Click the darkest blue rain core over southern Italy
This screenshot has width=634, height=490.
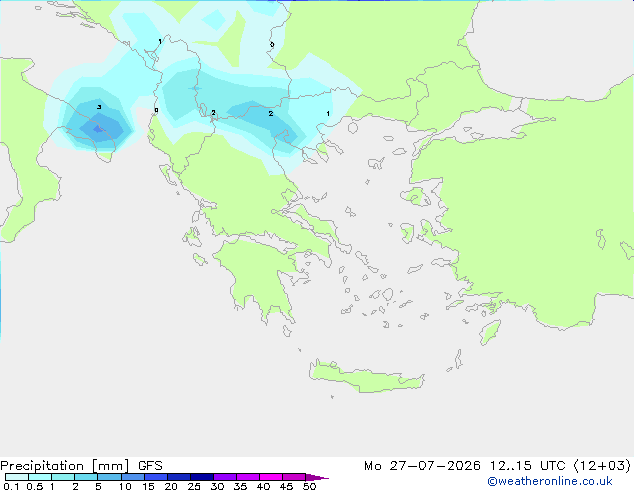(x=98, y=129)
